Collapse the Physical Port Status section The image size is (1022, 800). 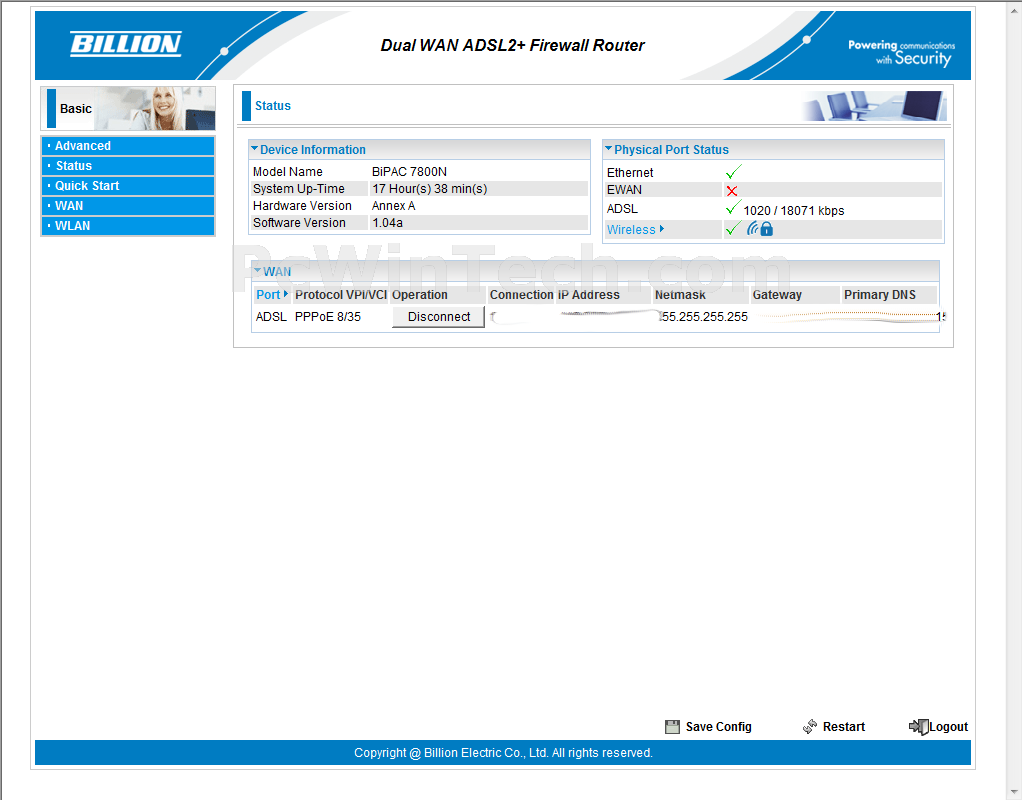[x=609, y=149]
